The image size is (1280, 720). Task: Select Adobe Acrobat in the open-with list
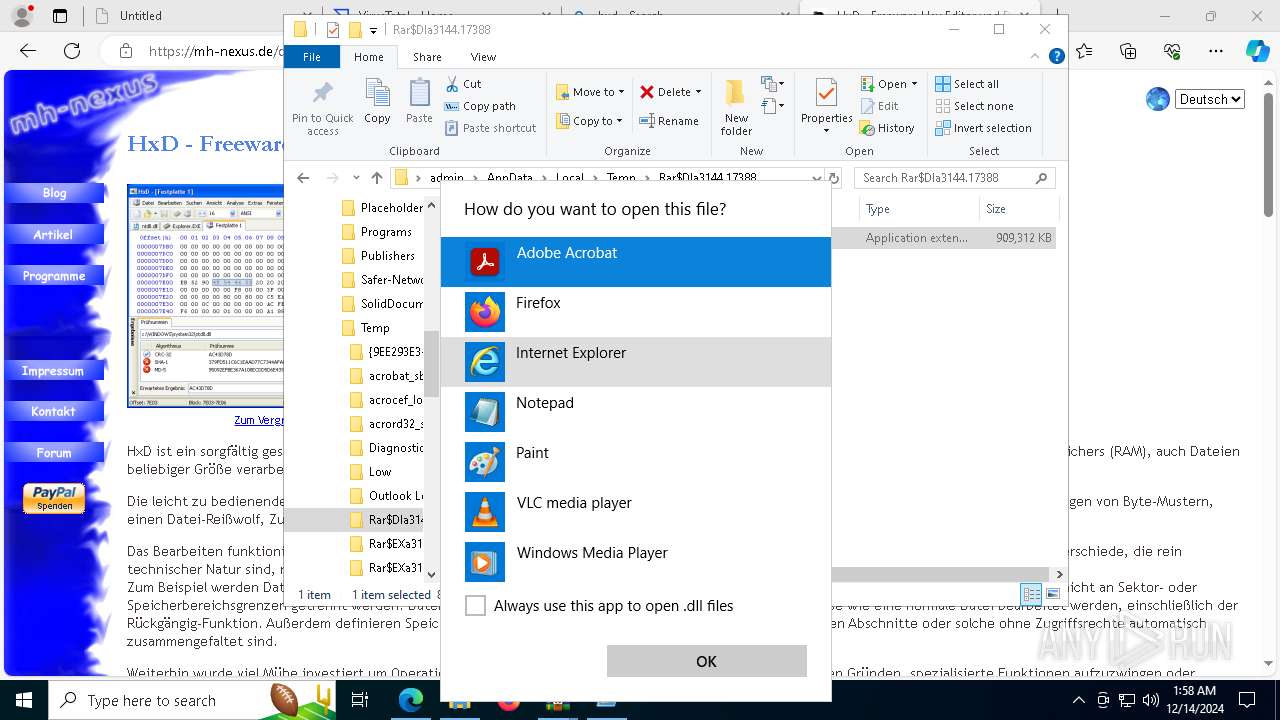pos(636,262)
